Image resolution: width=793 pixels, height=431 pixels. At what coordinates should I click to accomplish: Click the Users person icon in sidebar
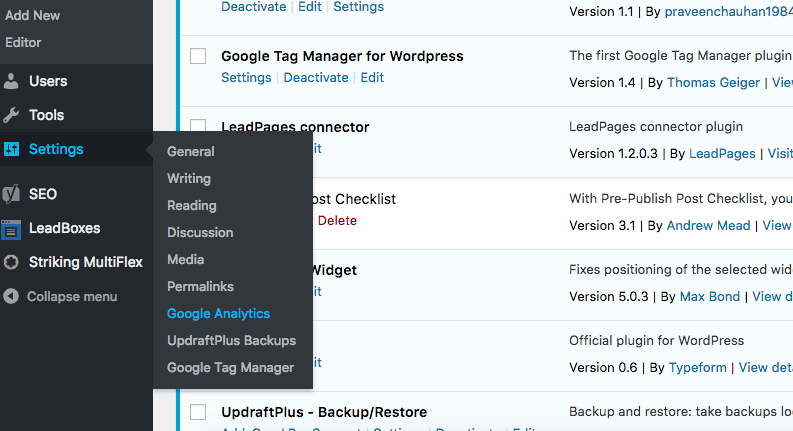tap(11, 81)
